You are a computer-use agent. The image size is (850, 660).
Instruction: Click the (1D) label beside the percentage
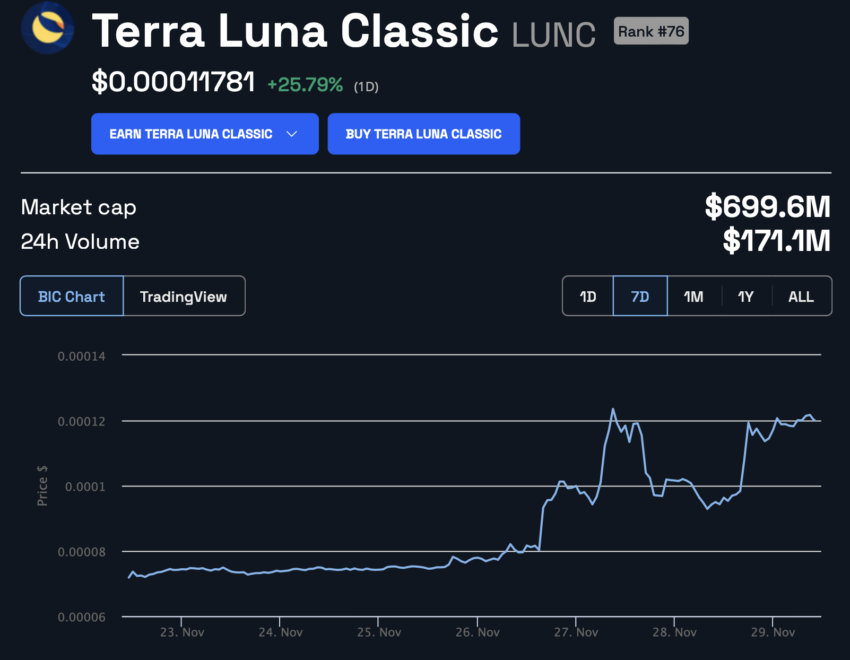[366, 85]
